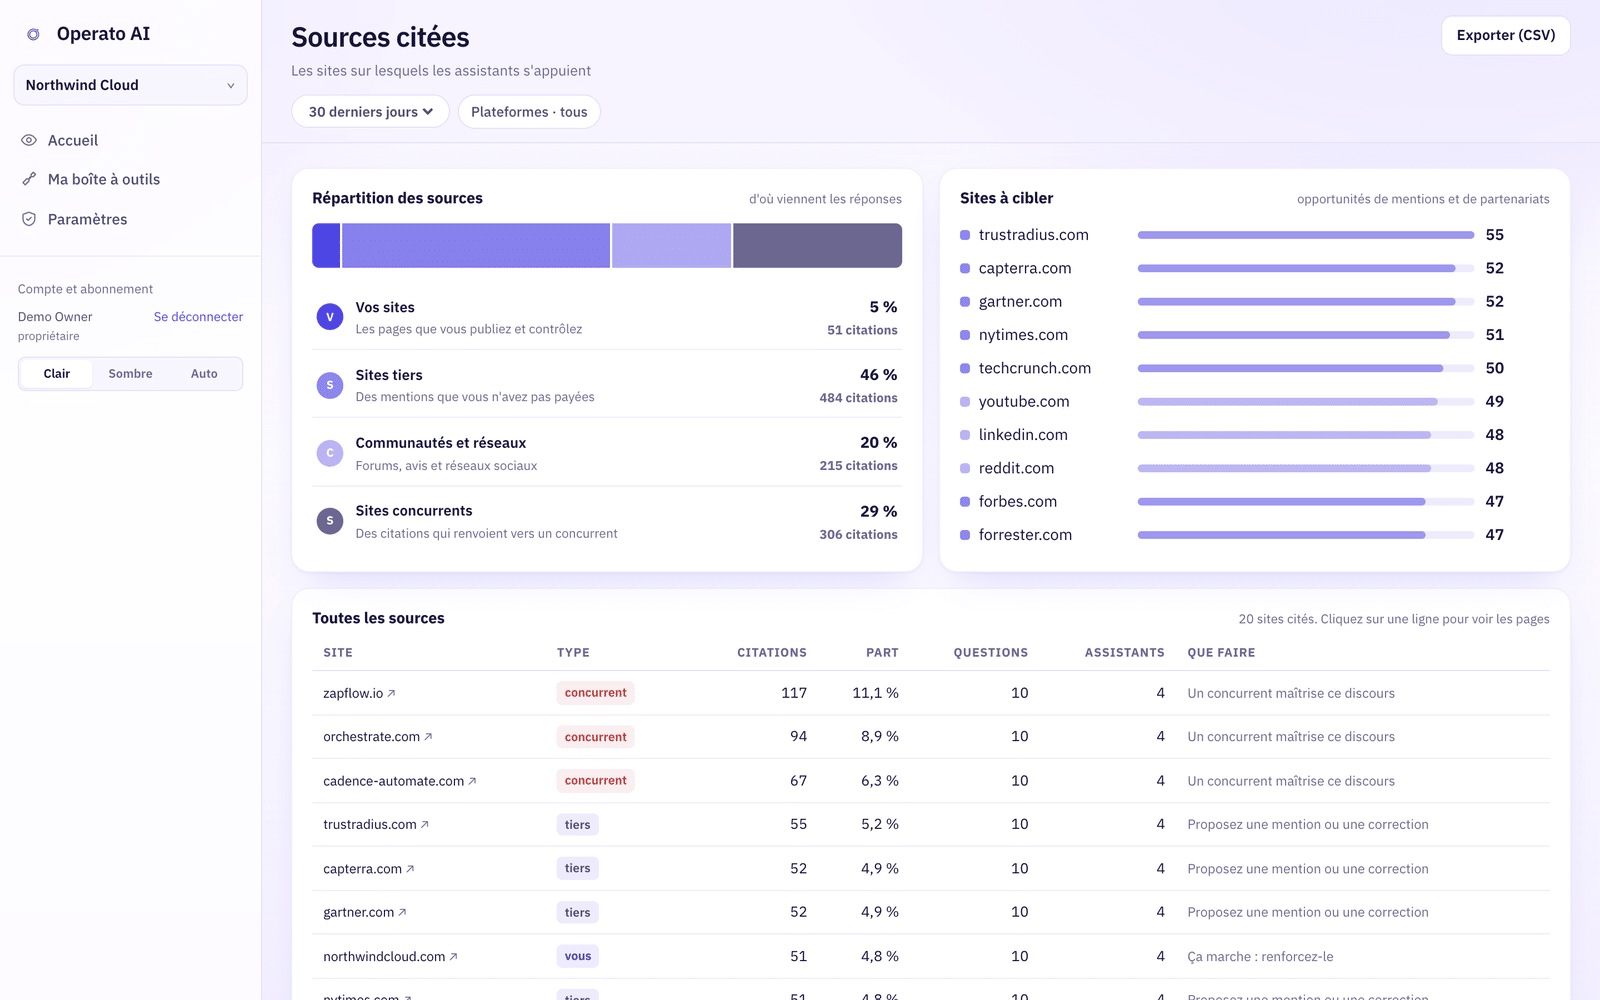
Task: Go to Accueil in the sidebar
Action: (130, 140)
